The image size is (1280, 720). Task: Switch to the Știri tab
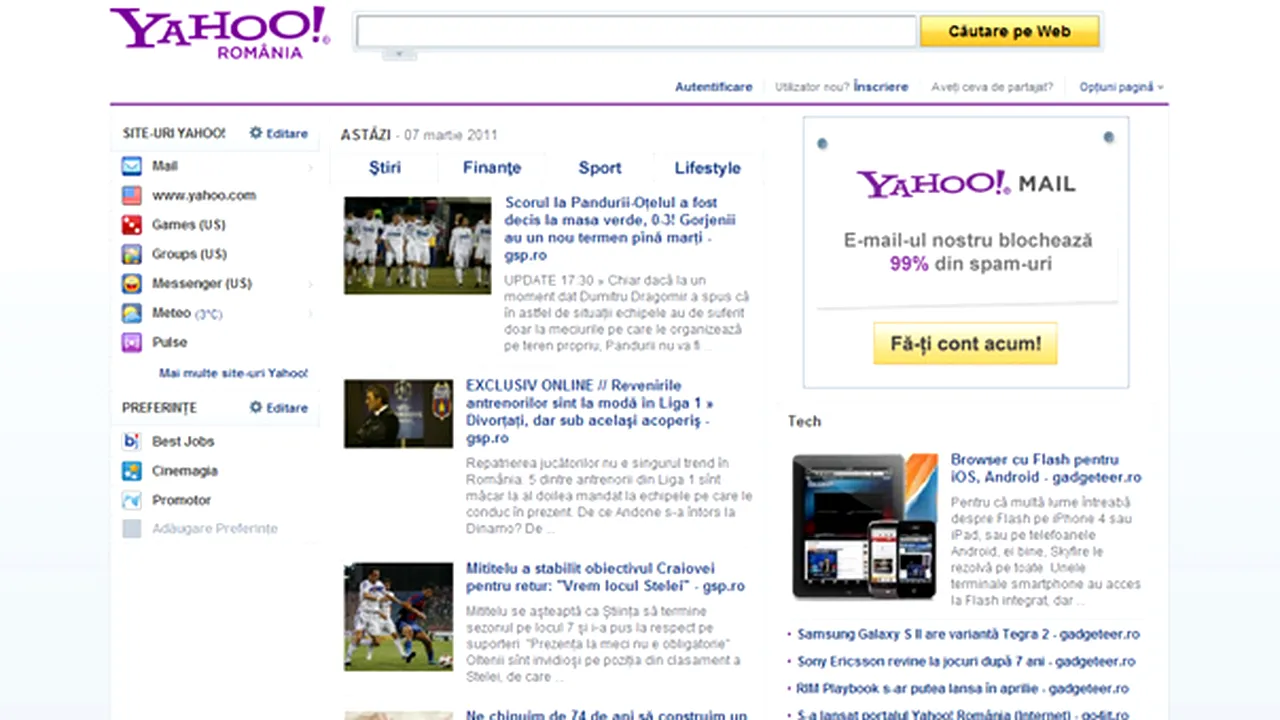(x=385, y=168)
